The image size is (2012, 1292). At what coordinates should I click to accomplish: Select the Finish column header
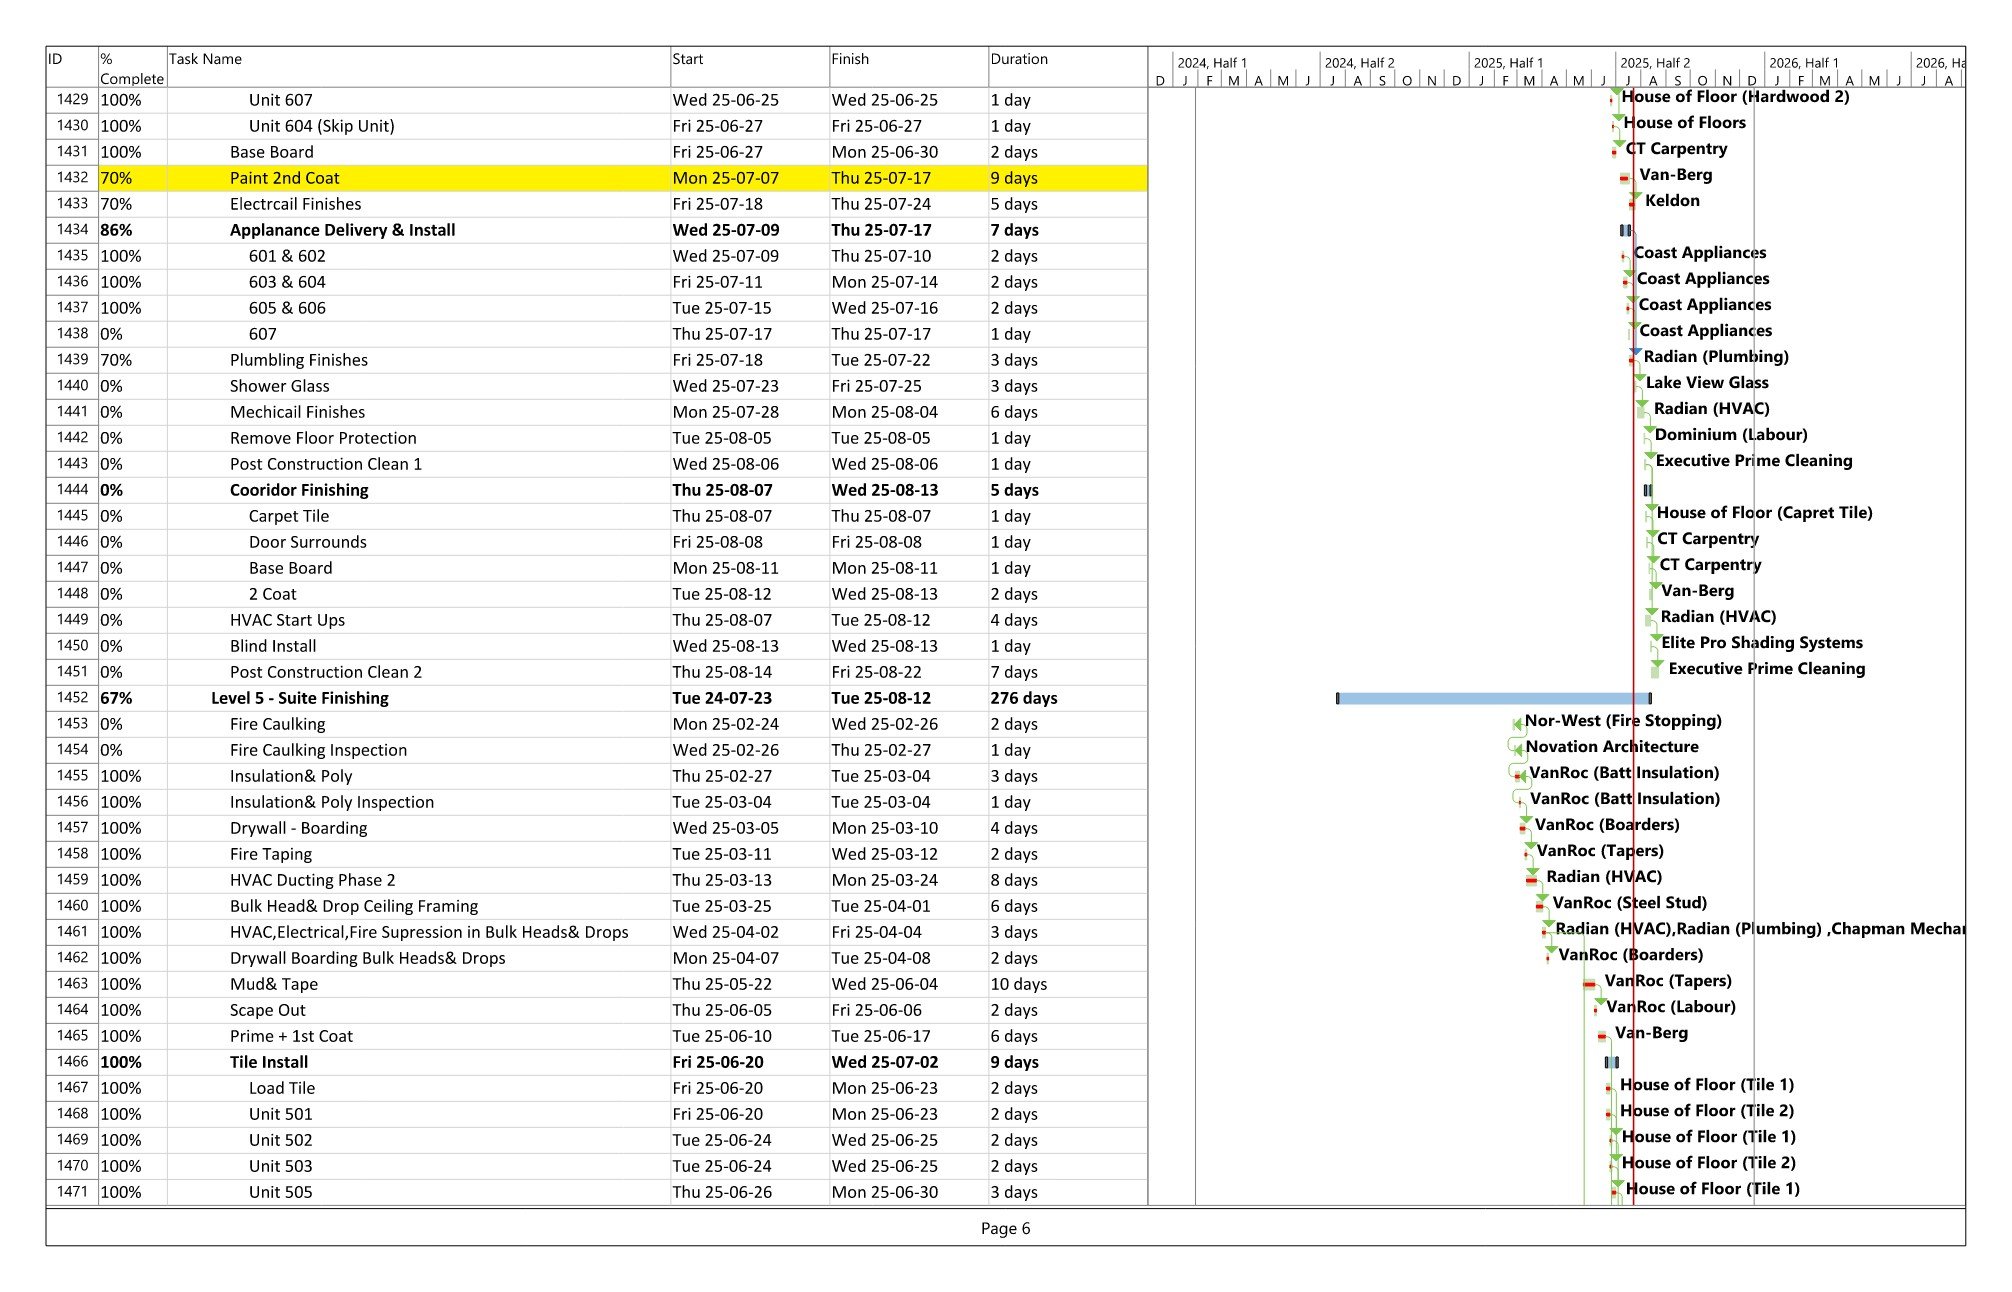click(849, 59)
